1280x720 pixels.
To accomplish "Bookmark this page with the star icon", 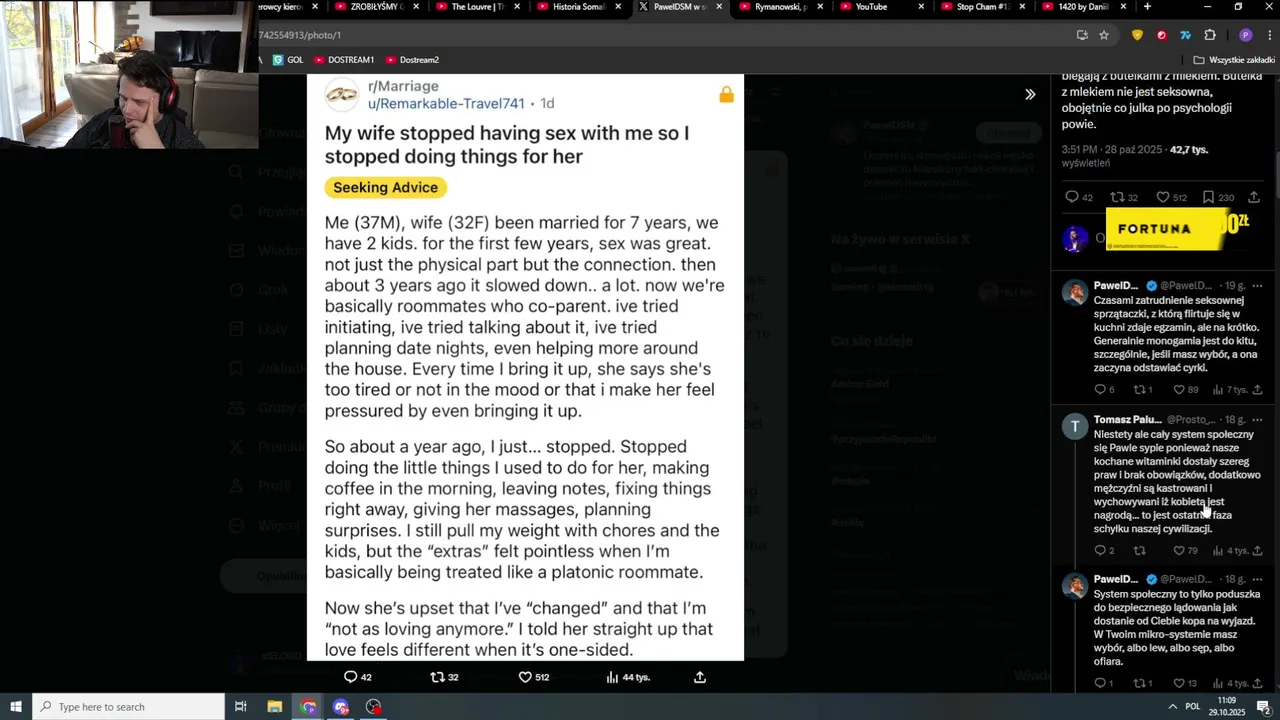I will pos(1104,35).
